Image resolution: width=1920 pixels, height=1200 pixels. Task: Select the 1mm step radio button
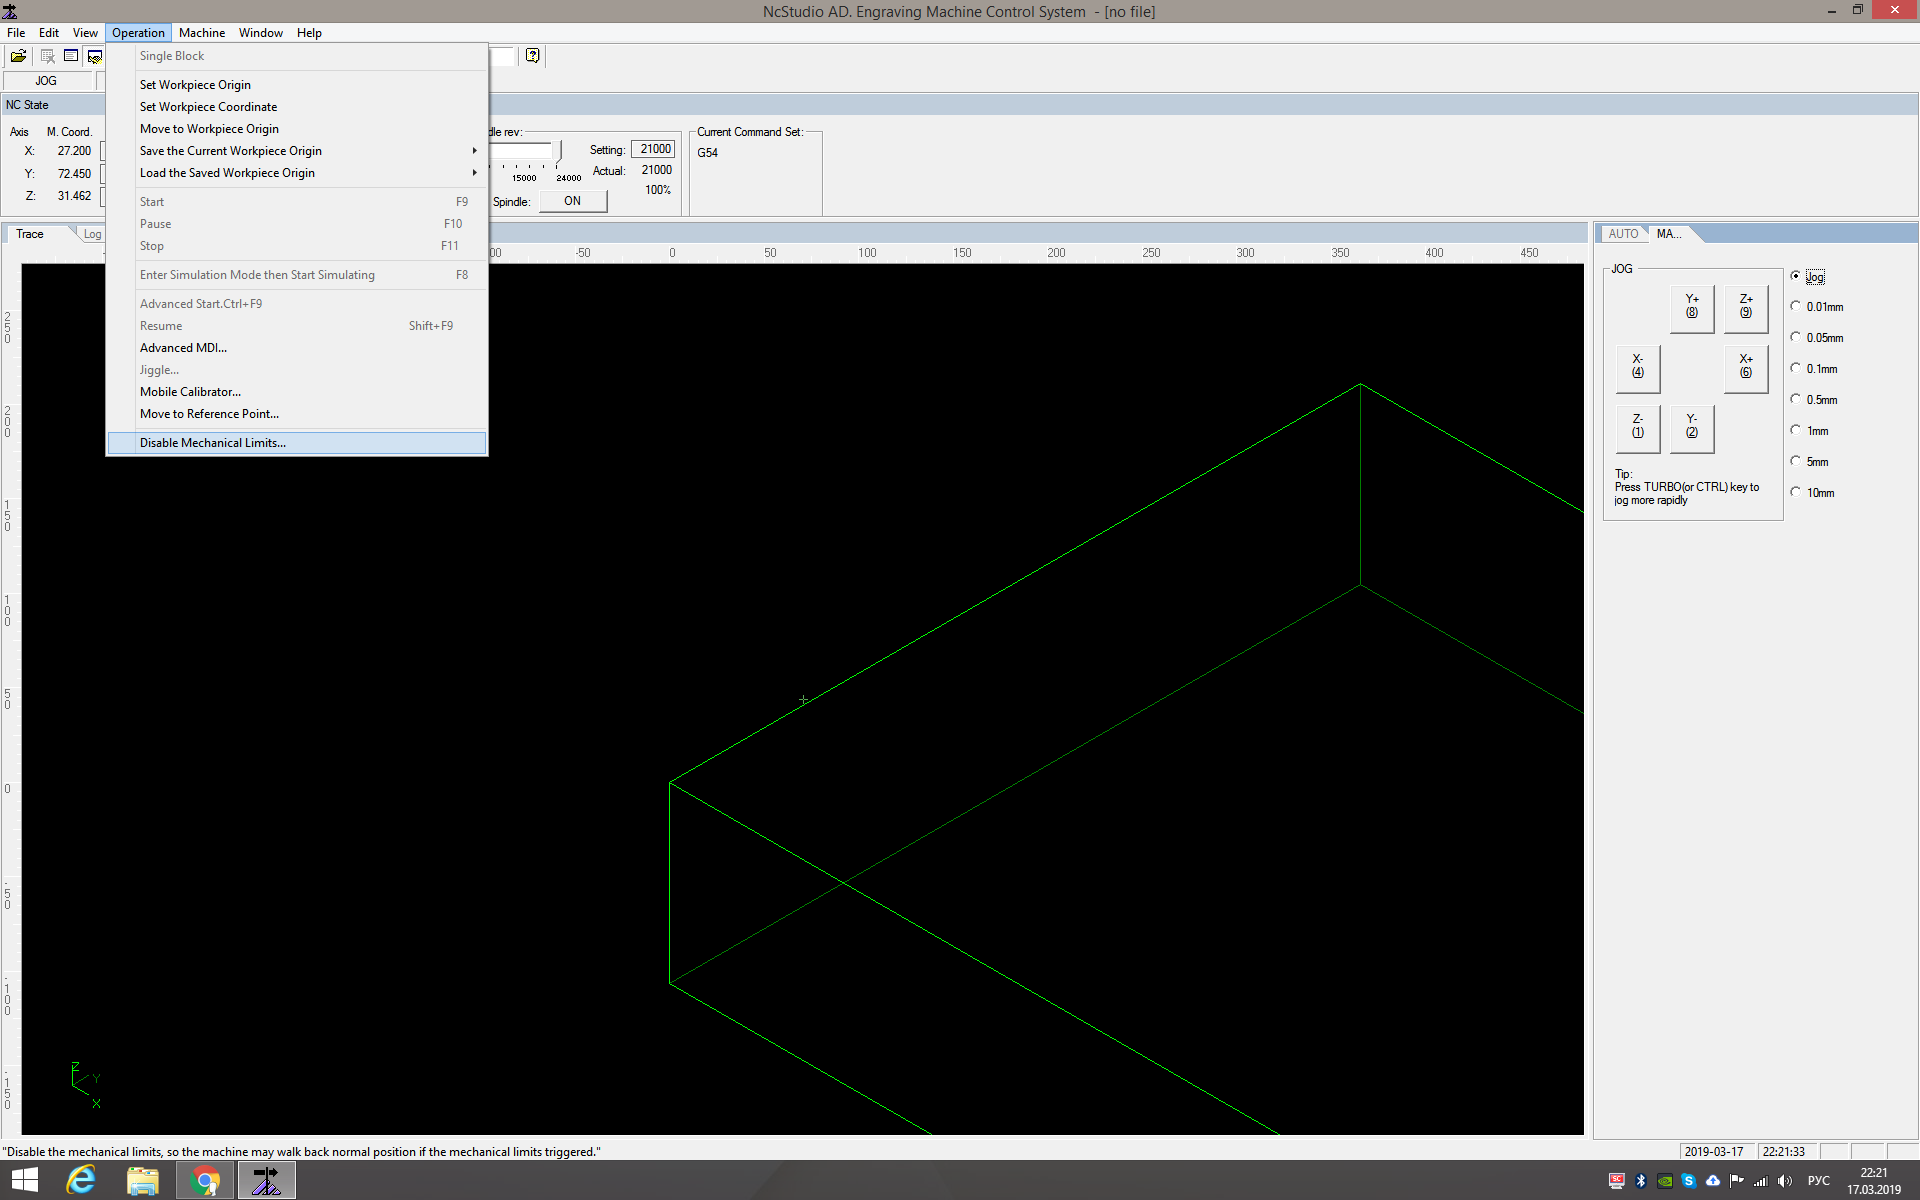click(x=1796, y=431)
